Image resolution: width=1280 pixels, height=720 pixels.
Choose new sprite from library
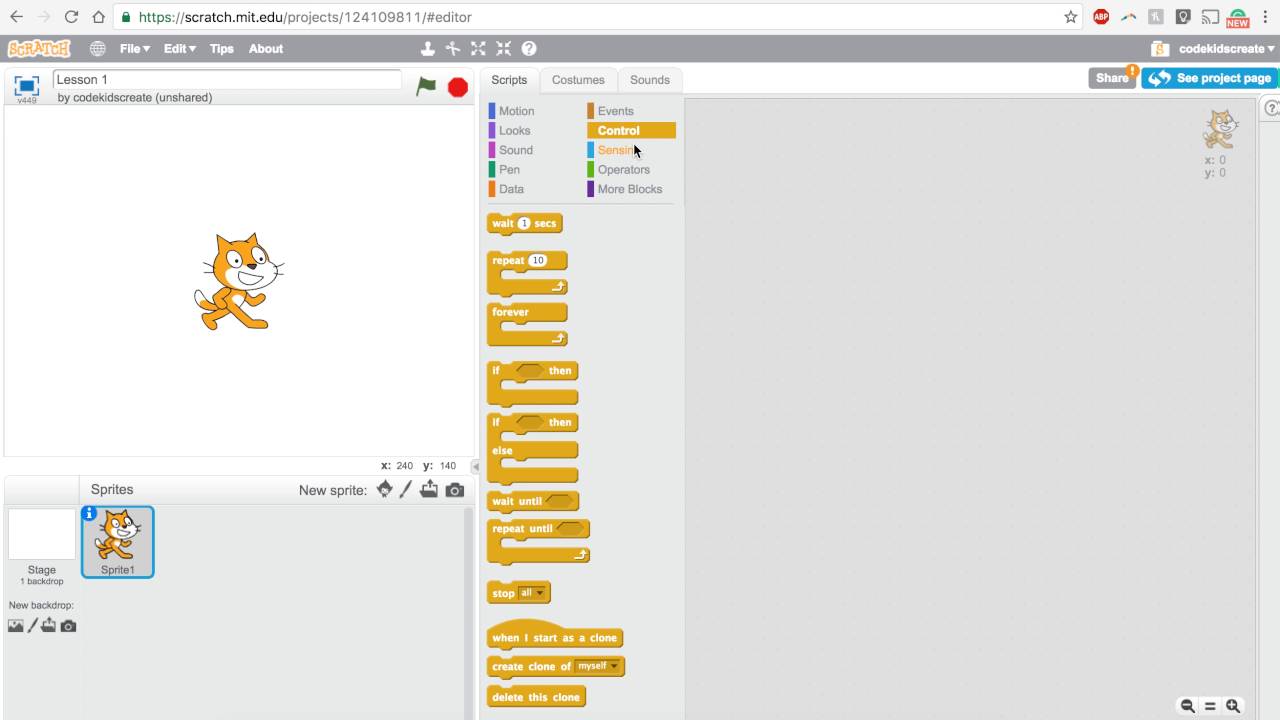tap(385, 489)
